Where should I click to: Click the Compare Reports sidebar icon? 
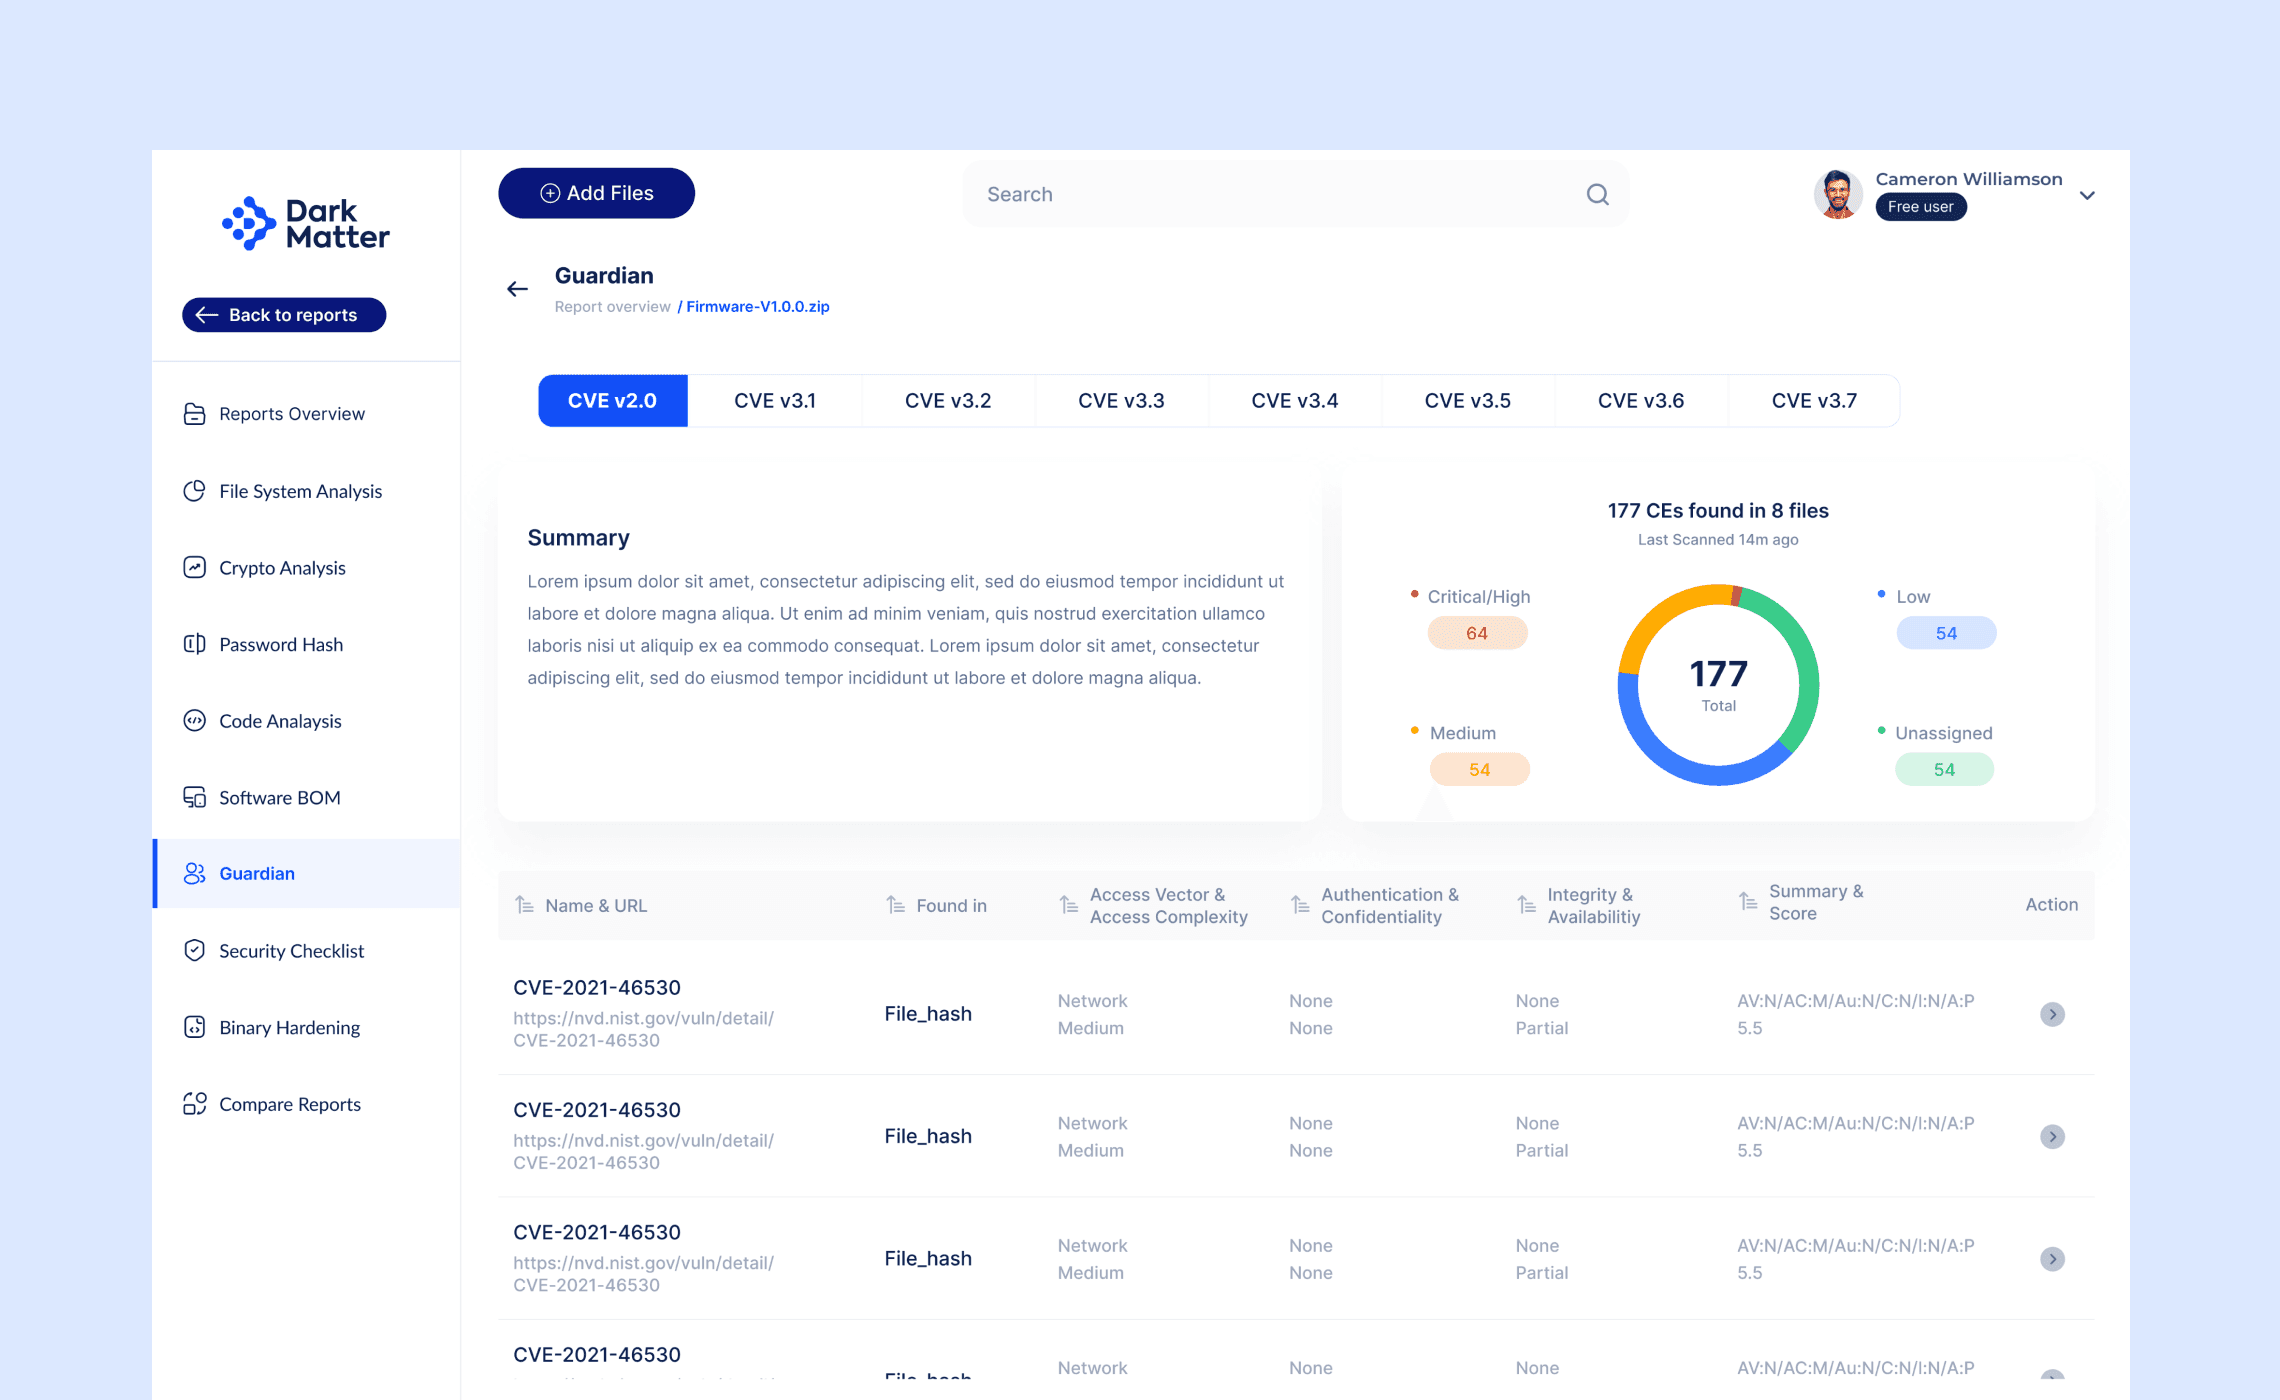coord(194,1104)
